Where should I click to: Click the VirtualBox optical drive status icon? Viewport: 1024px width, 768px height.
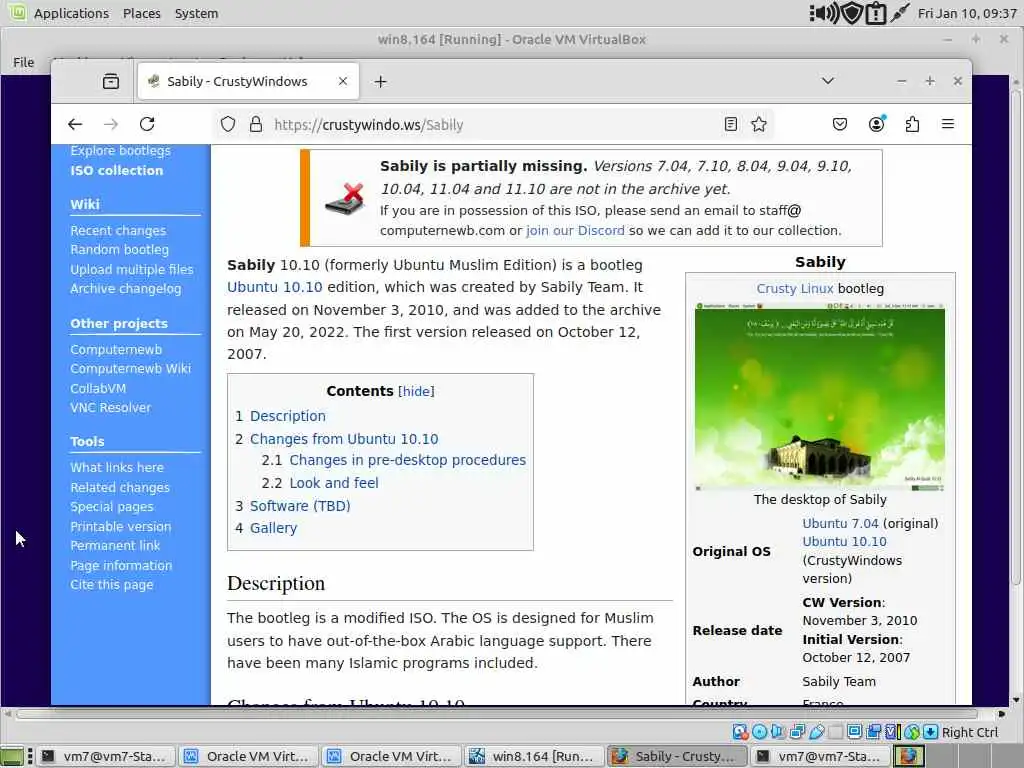coord(760,732)
